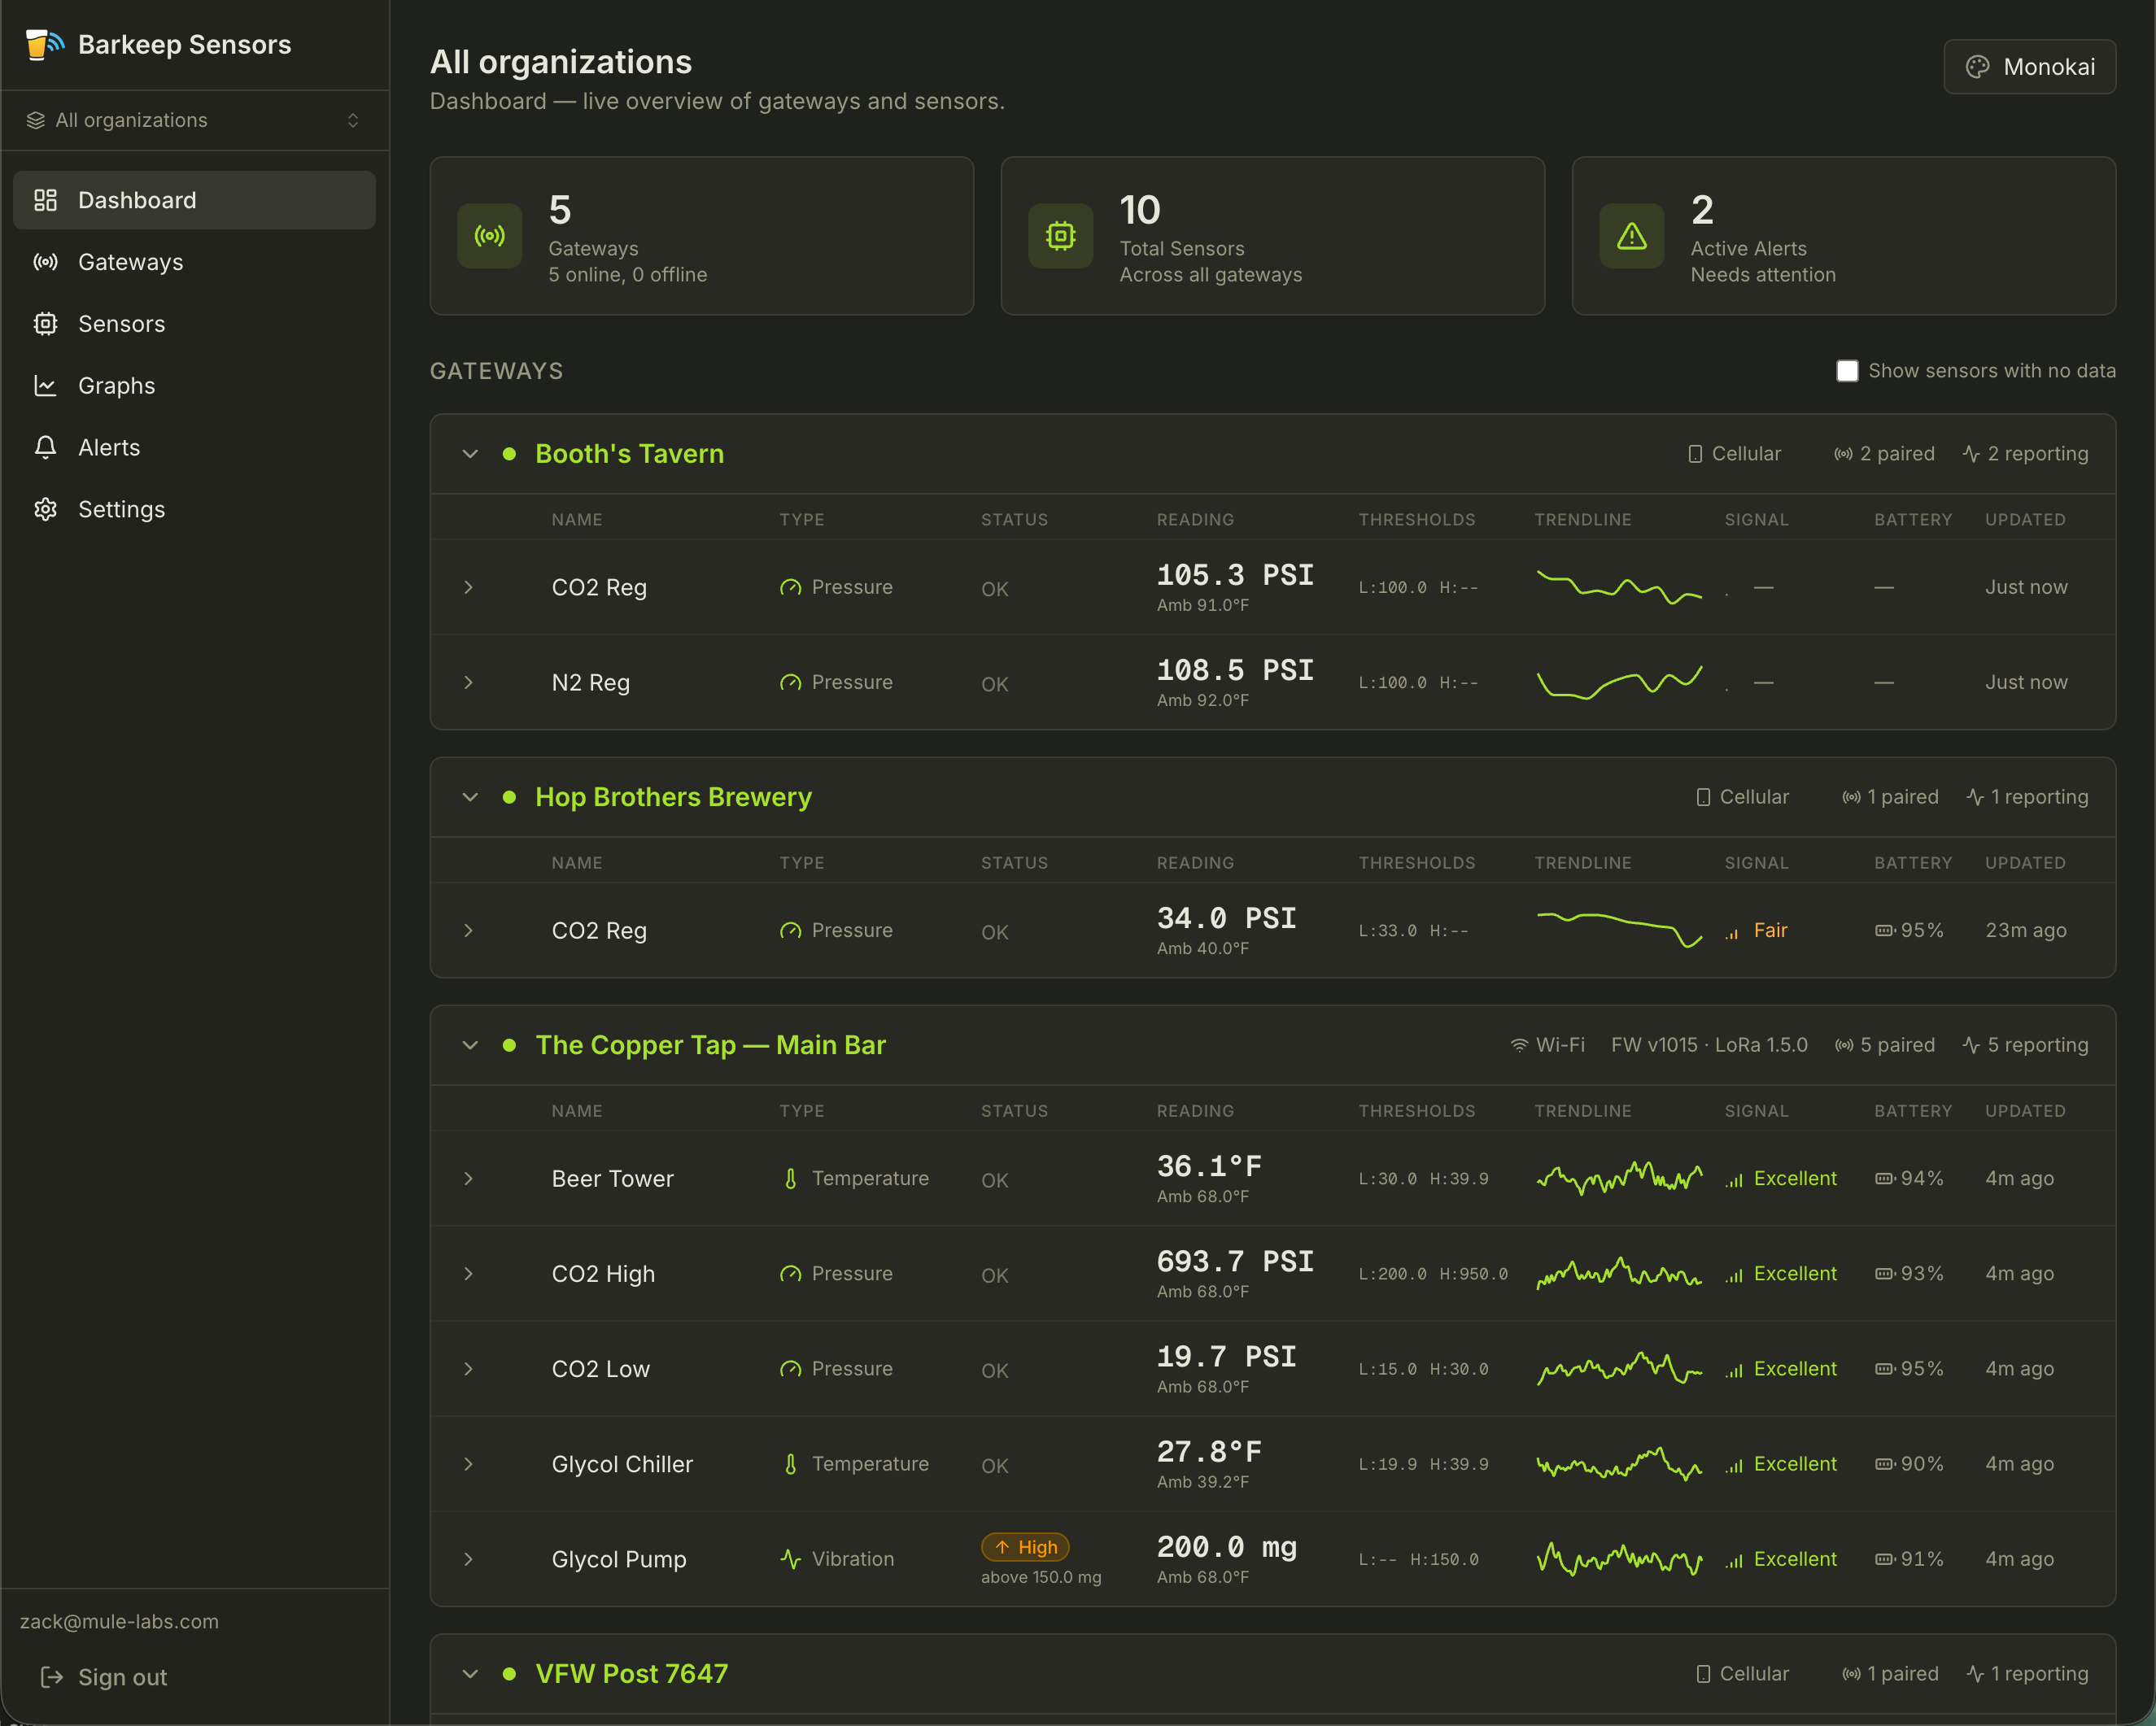
Task: Collapse The Copper Tap — Main Bar section
Action: (470, 1045)
